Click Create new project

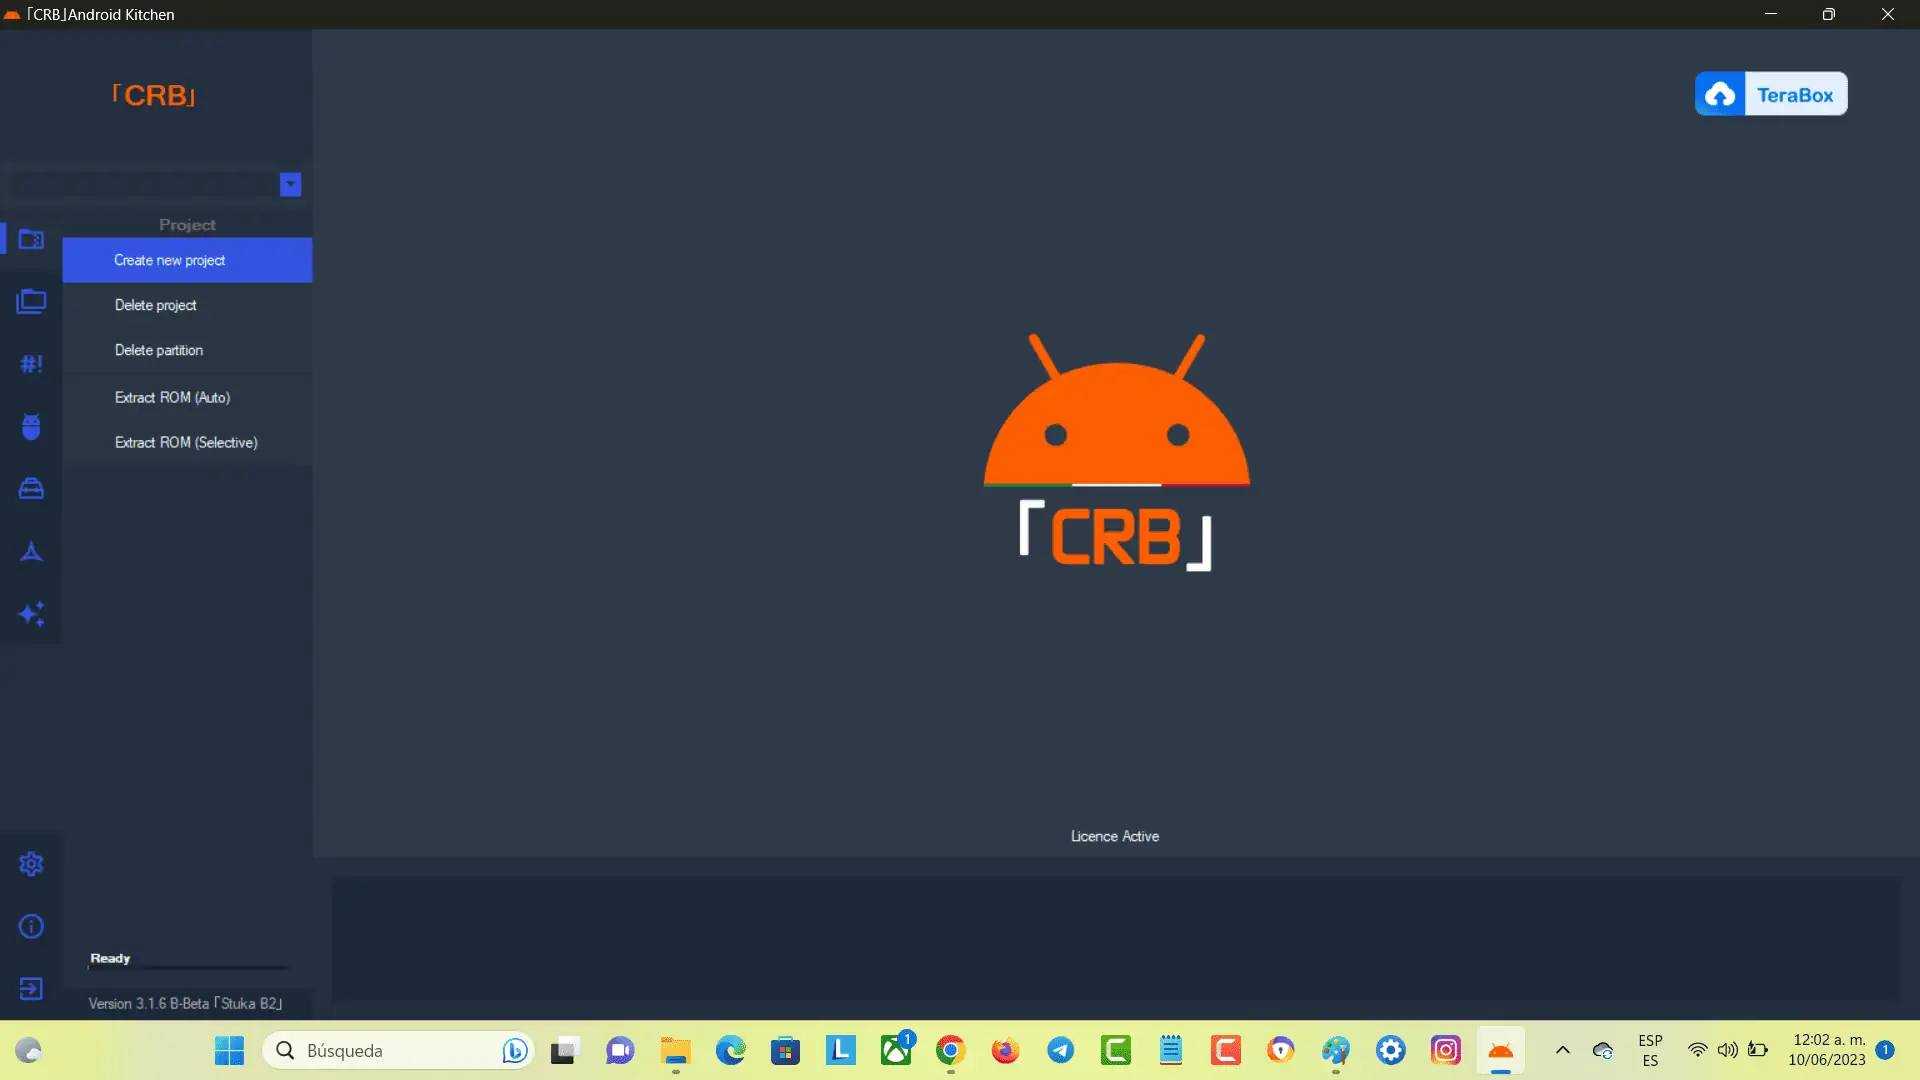point(170,260)
